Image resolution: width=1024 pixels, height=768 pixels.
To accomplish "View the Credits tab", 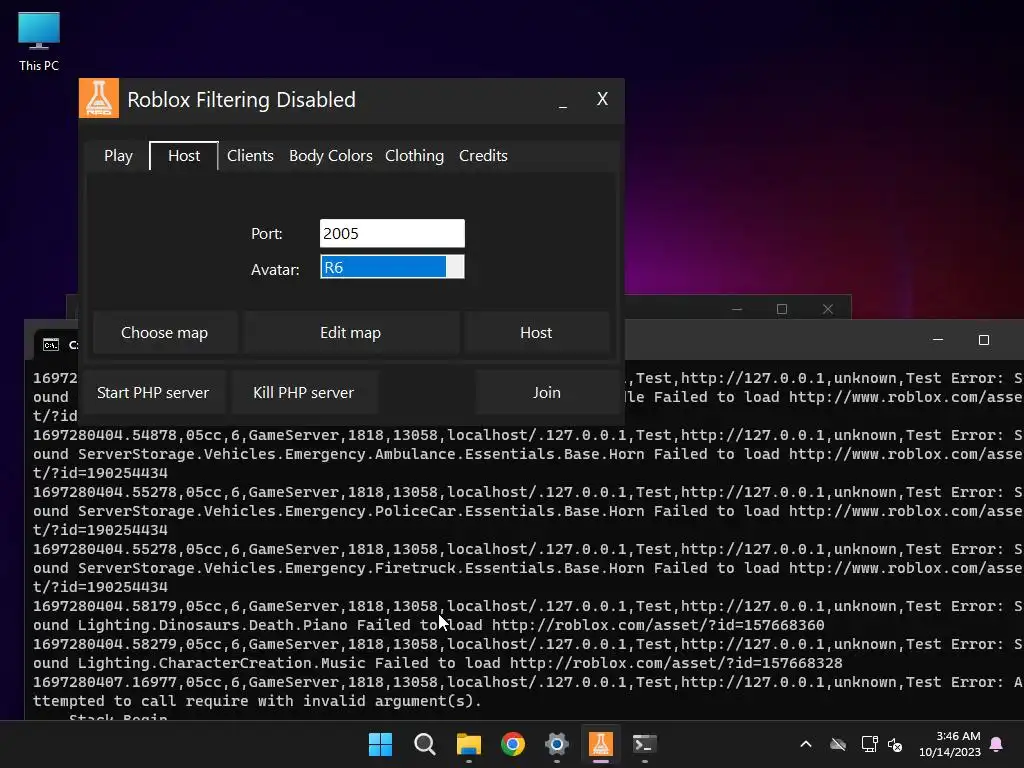I will coord(483,155).
